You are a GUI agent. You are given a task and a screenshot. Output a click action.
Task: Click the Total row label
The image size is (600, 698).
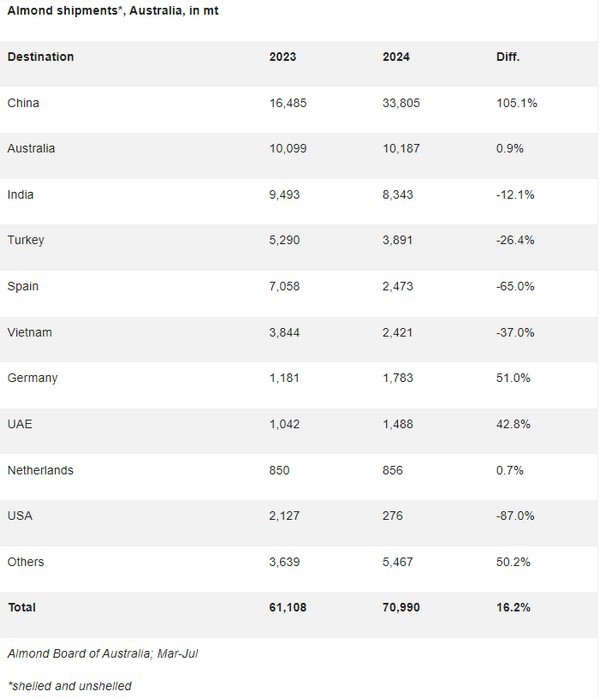[x=22, y=607]
